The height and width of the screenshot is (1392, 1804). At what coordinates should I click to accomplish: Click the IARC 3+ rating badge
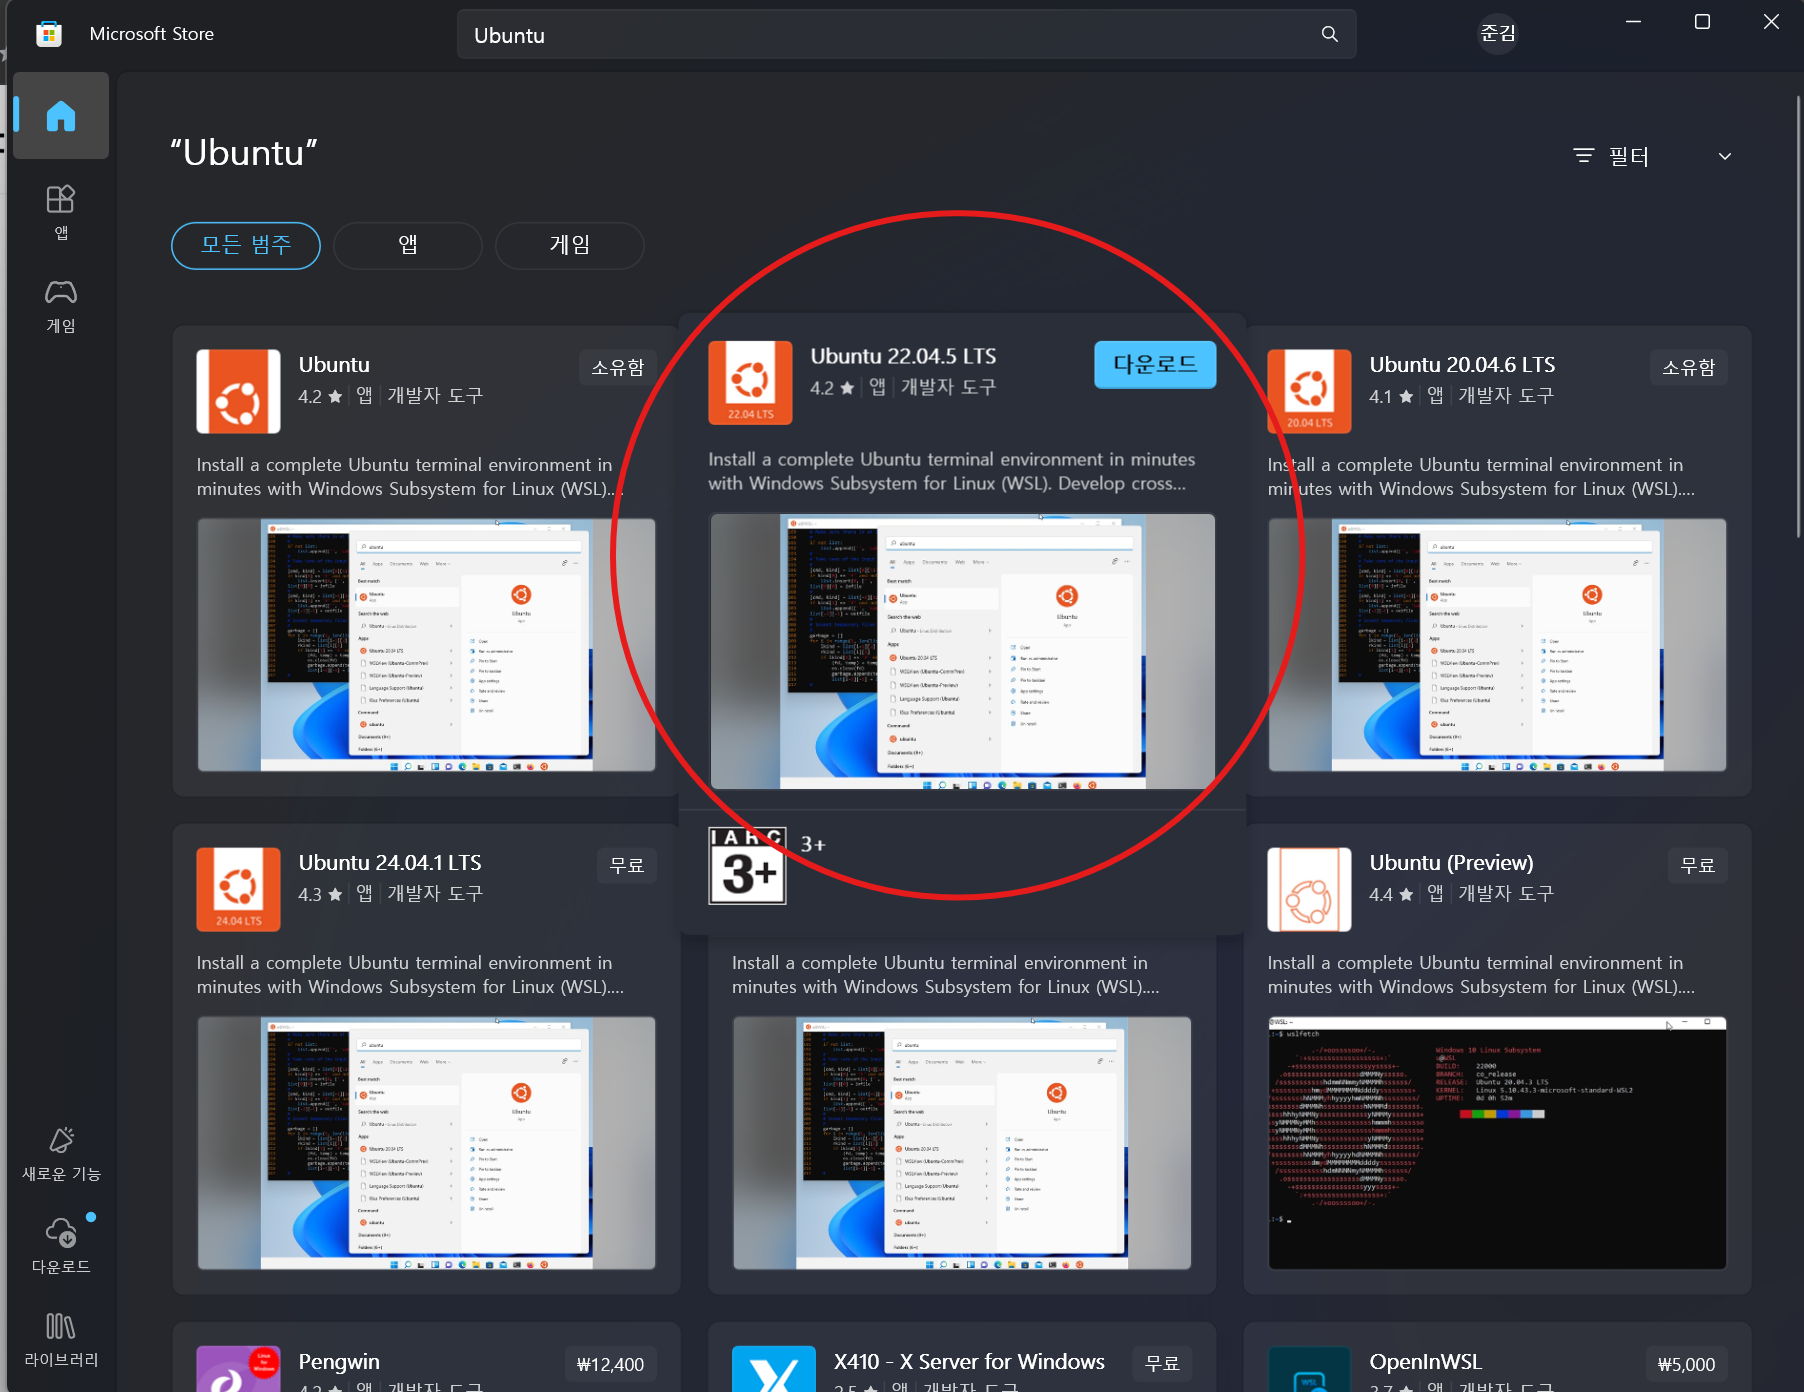(x=747, y=866)
